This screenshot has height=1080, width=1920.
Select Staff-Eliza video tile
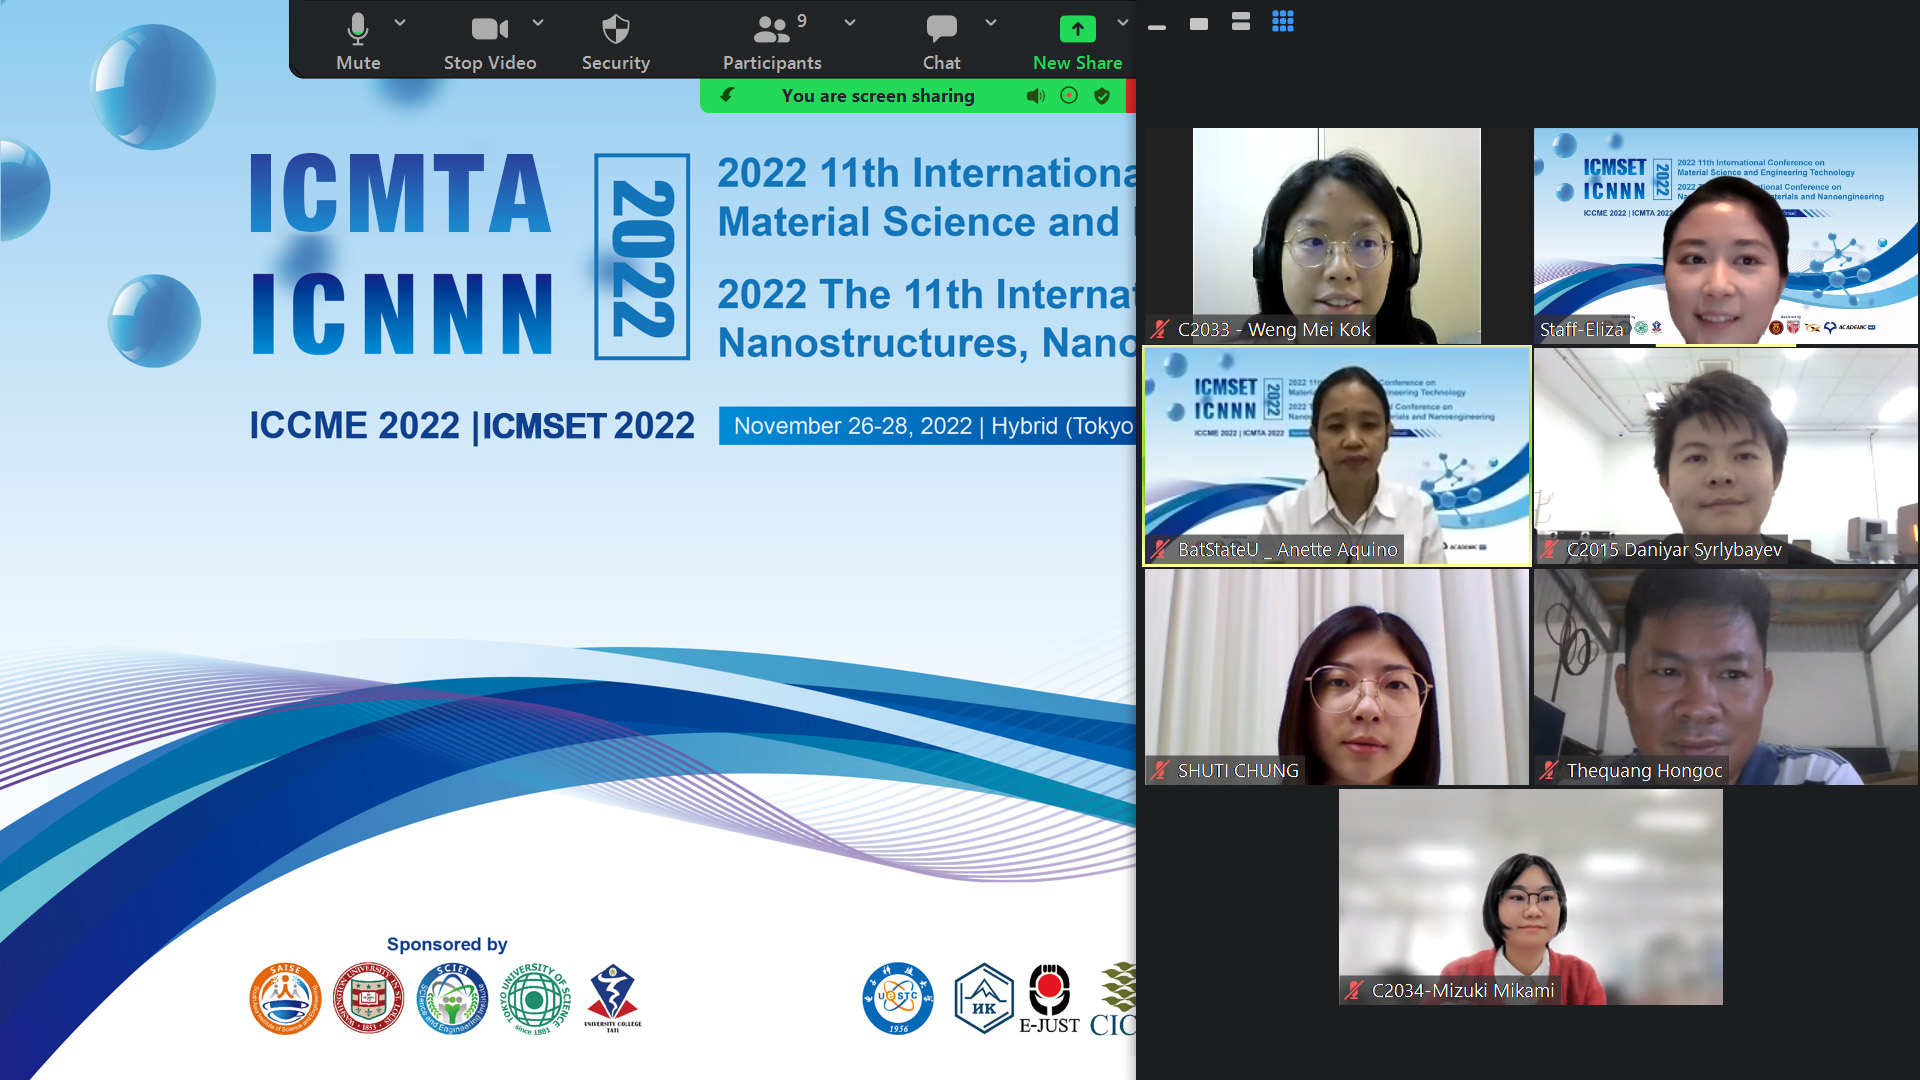tap(1726, 235)
